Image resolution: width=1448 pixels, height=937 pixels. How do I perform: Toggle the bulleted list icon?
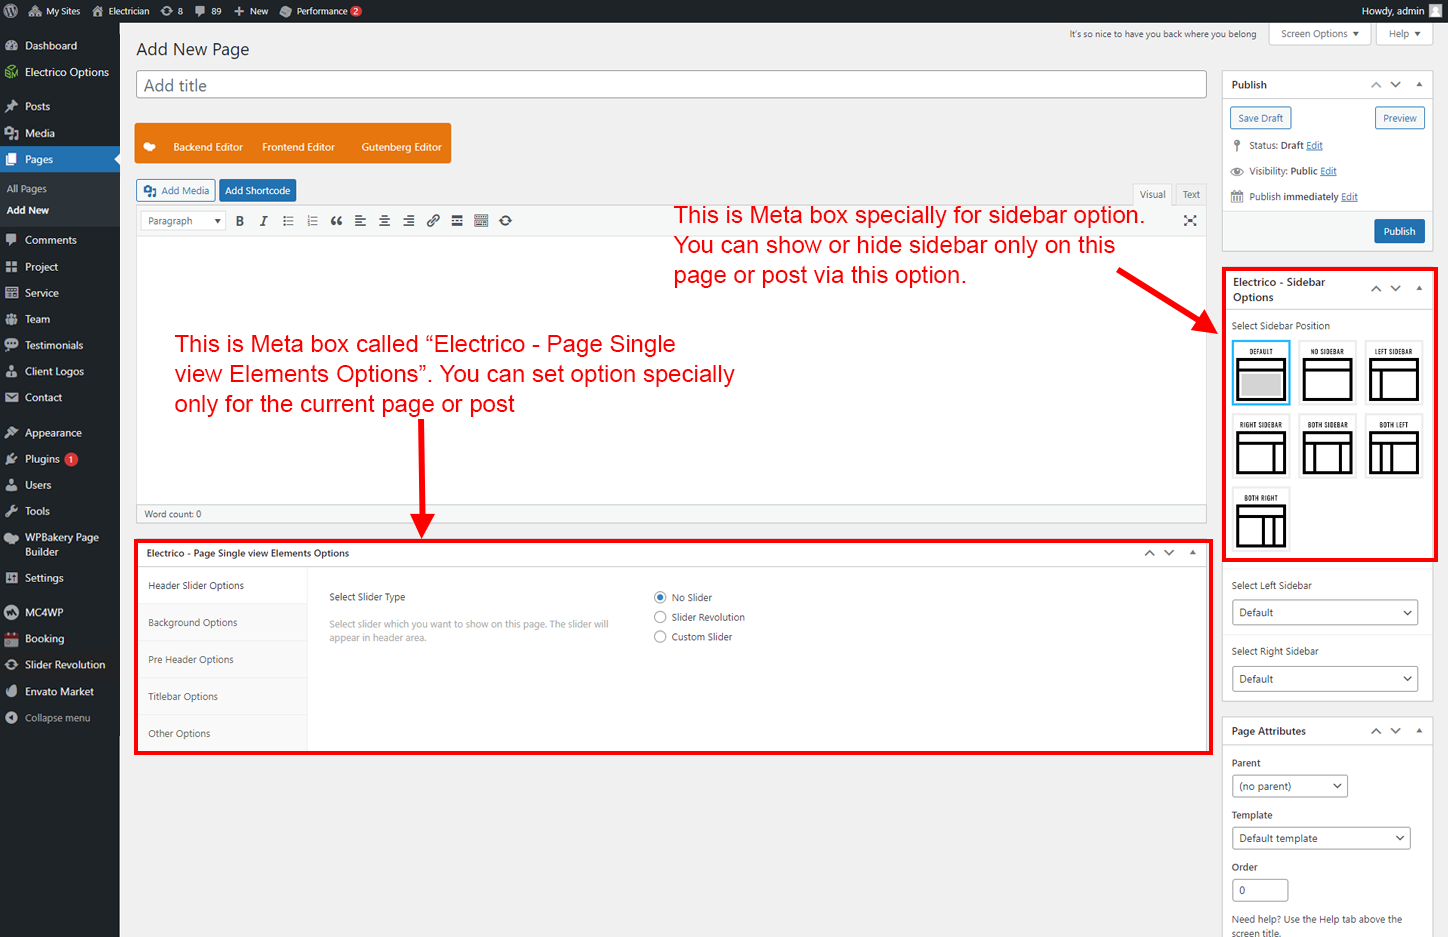click(288, 221)
